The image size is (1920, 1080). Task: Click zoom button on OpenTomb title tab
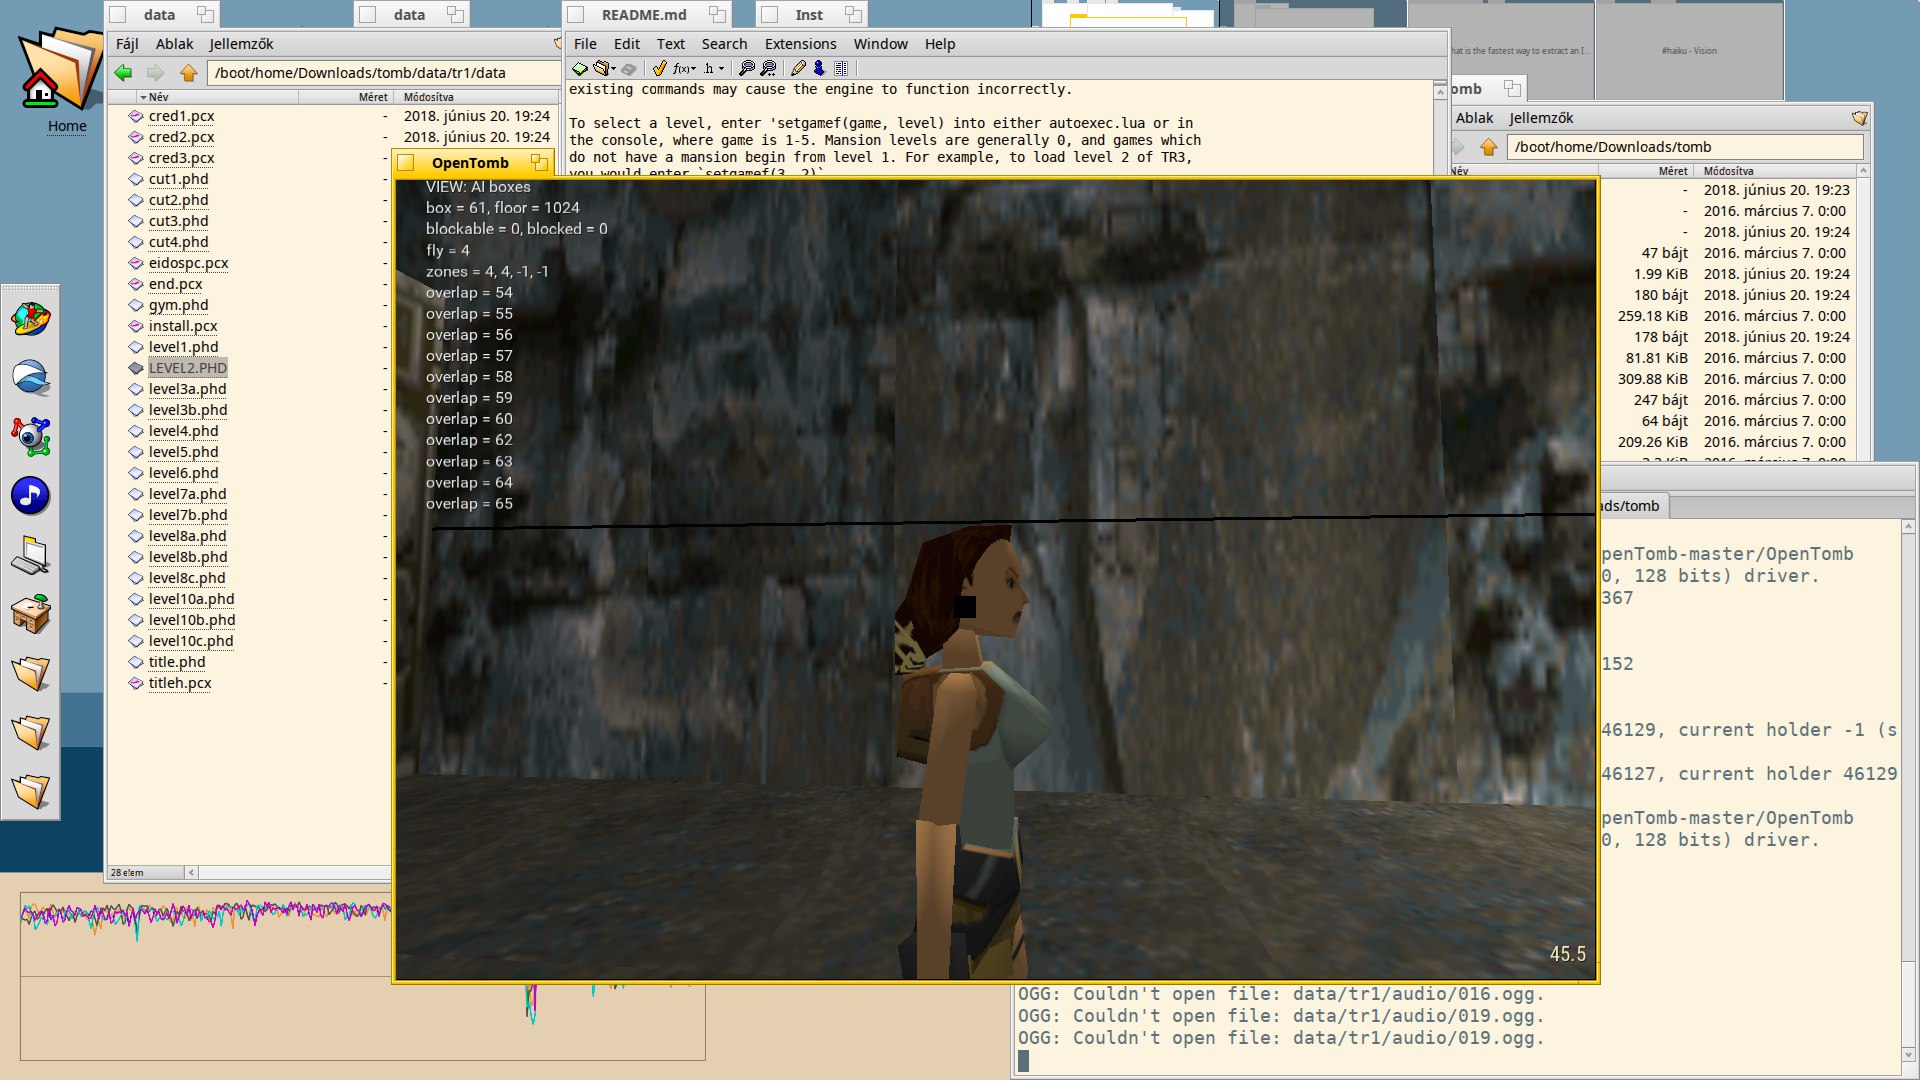coord(539,162)
